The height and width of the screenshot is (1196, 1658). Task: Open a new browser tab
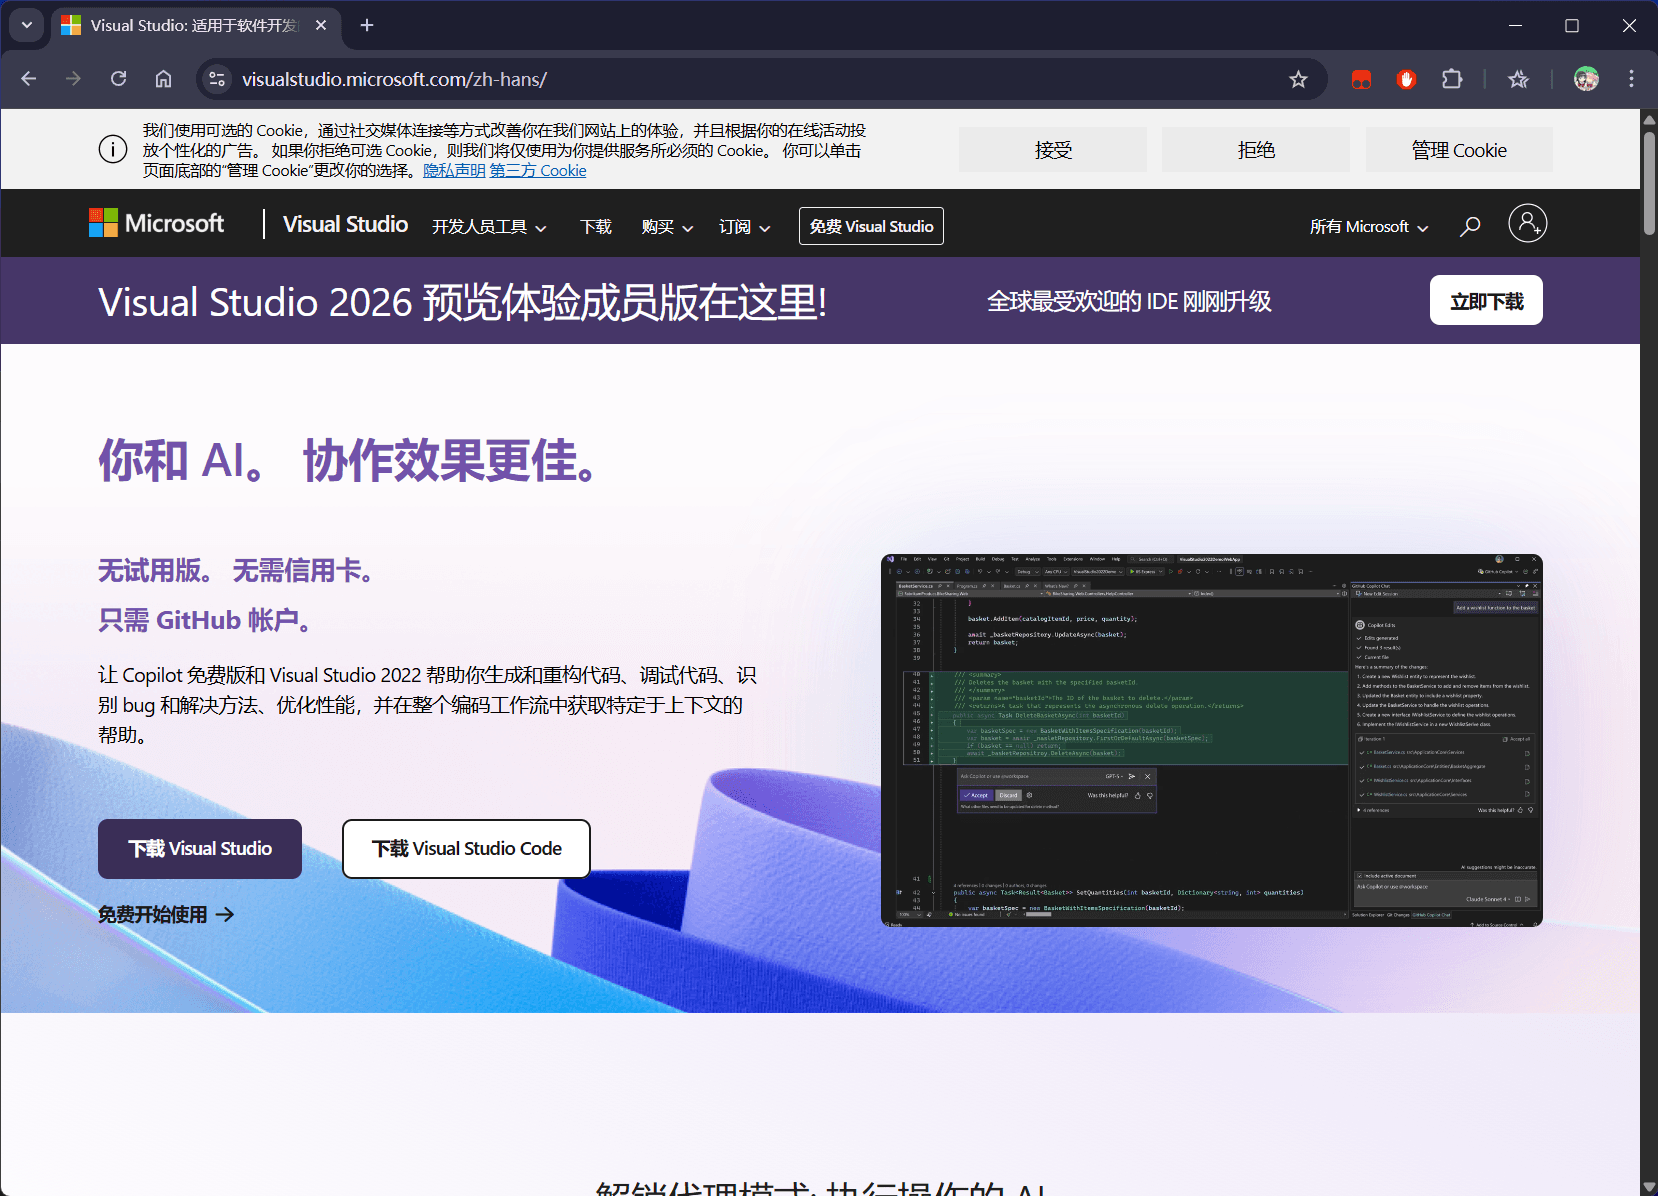pos(367,25)
